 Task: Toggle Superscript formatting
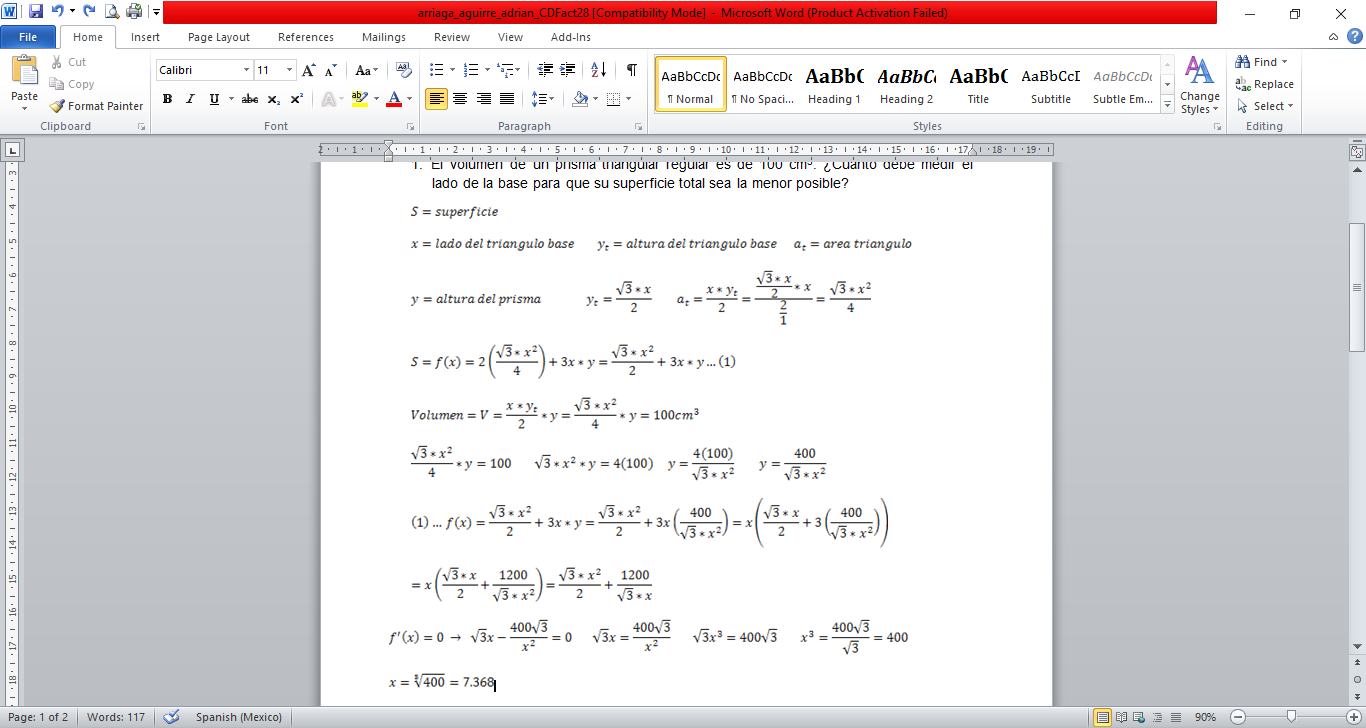(297, 99)
